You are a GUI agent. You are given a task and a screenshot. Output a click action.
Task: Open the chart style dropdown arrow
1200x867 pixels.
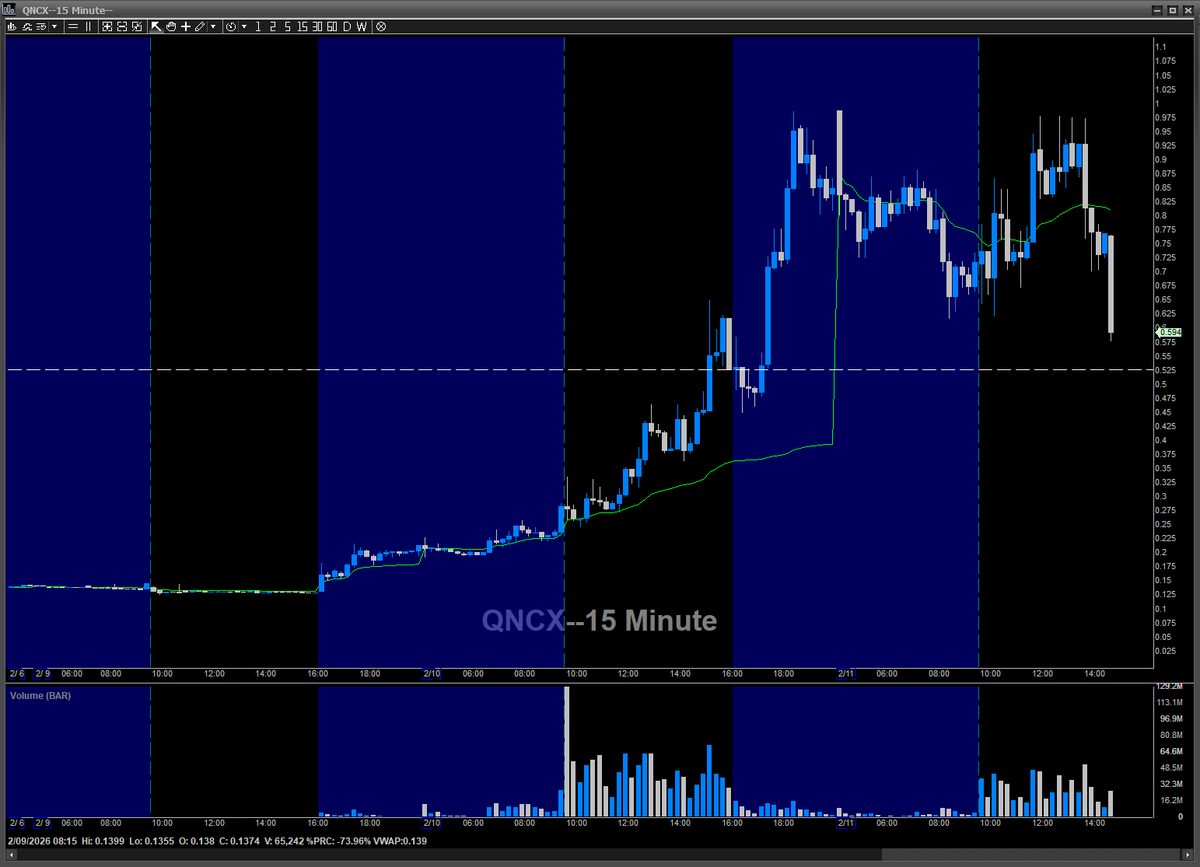(54, 27)
